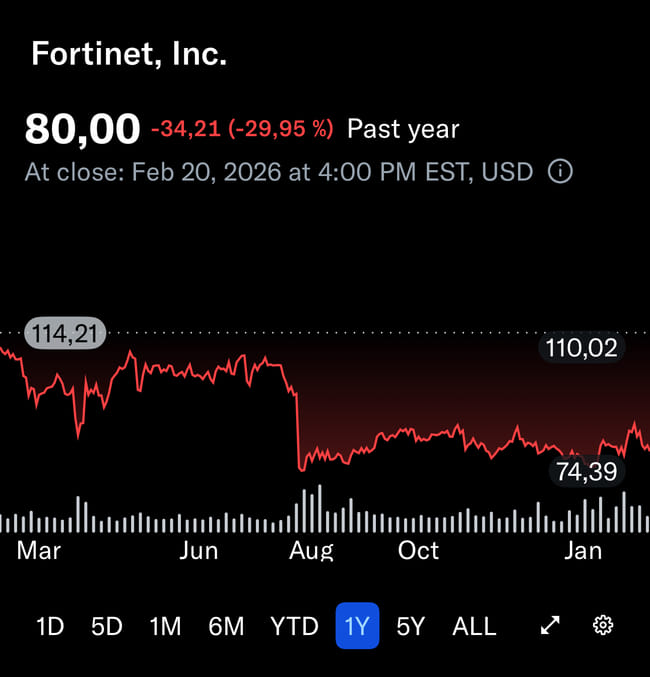Viewport: 650px width, 677px height.
Task: Select the 5Y time range
Action: click(411, 626)
